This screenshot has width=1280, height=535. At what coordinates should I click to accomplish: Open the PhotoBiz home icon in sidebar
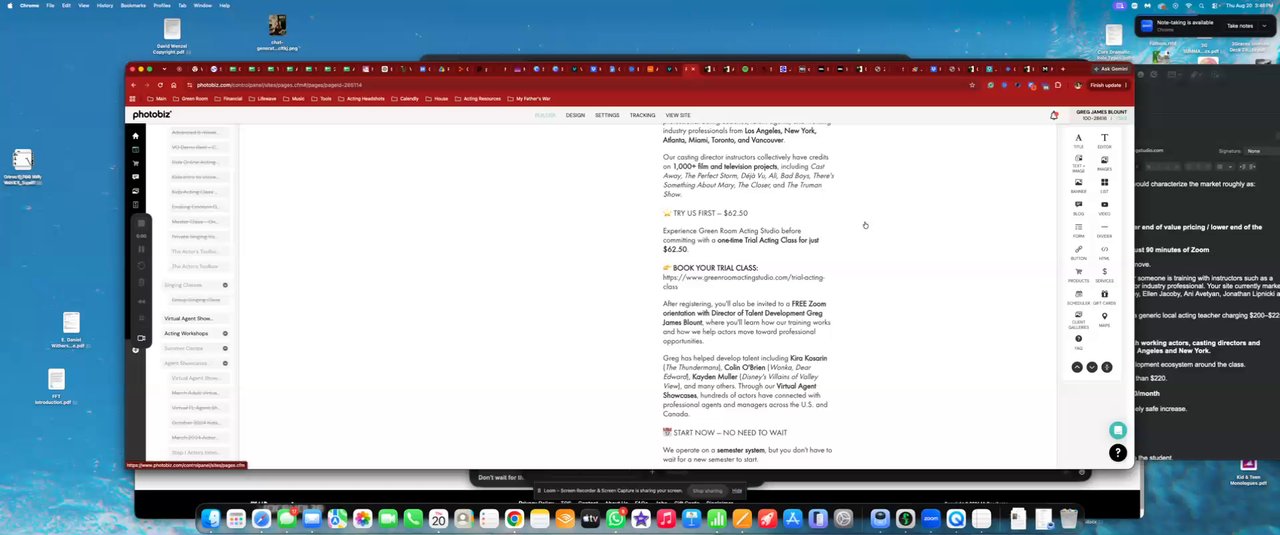point(136,136)
